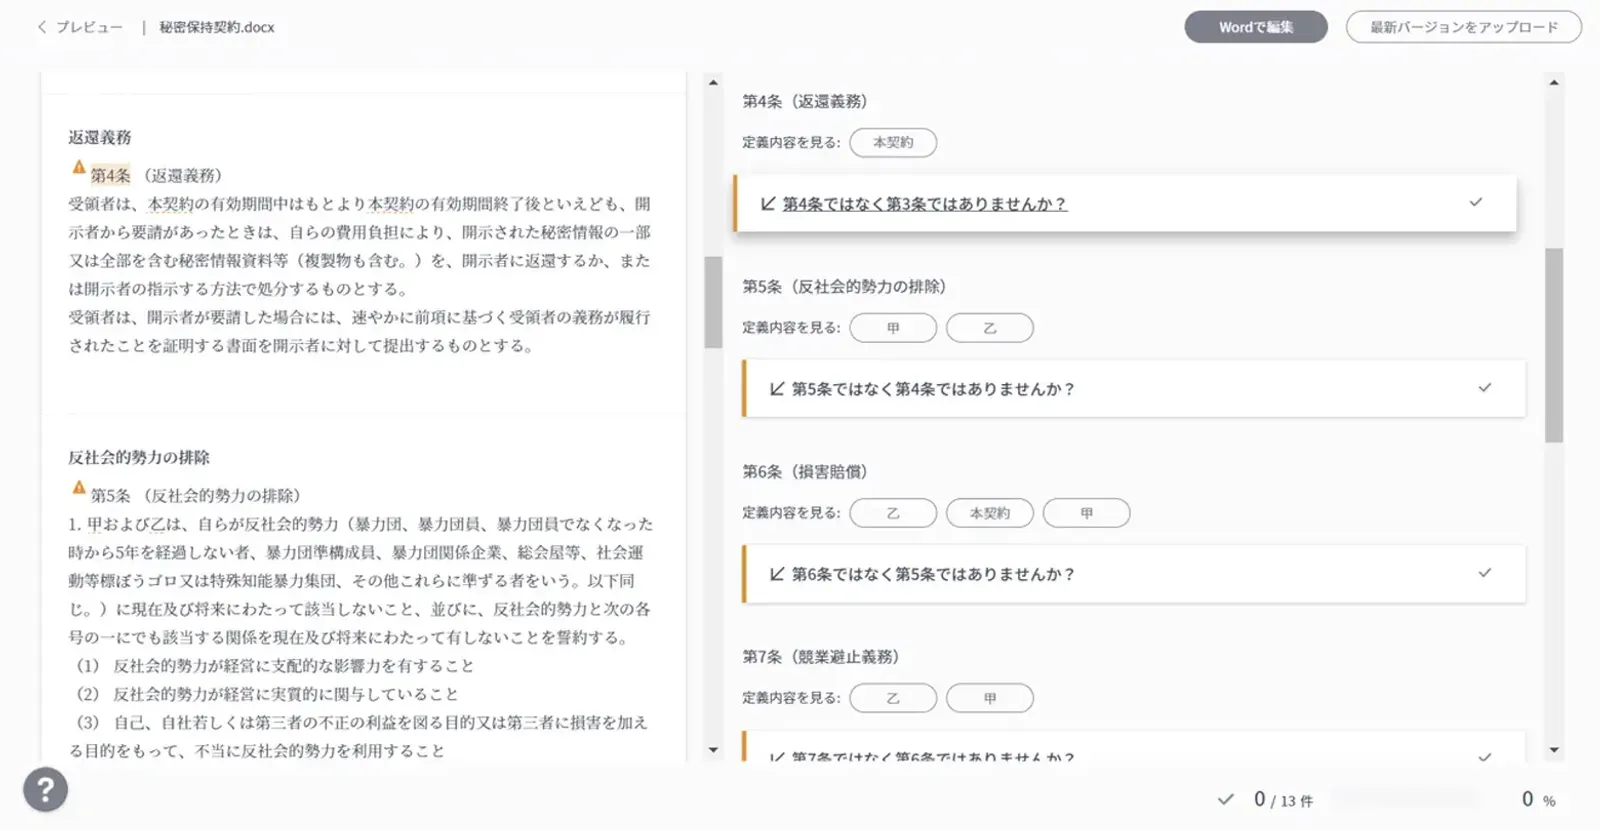
Task: Click the checkmark icon beside 0/13 件 counter
Action: click(x=1225, y=799)
